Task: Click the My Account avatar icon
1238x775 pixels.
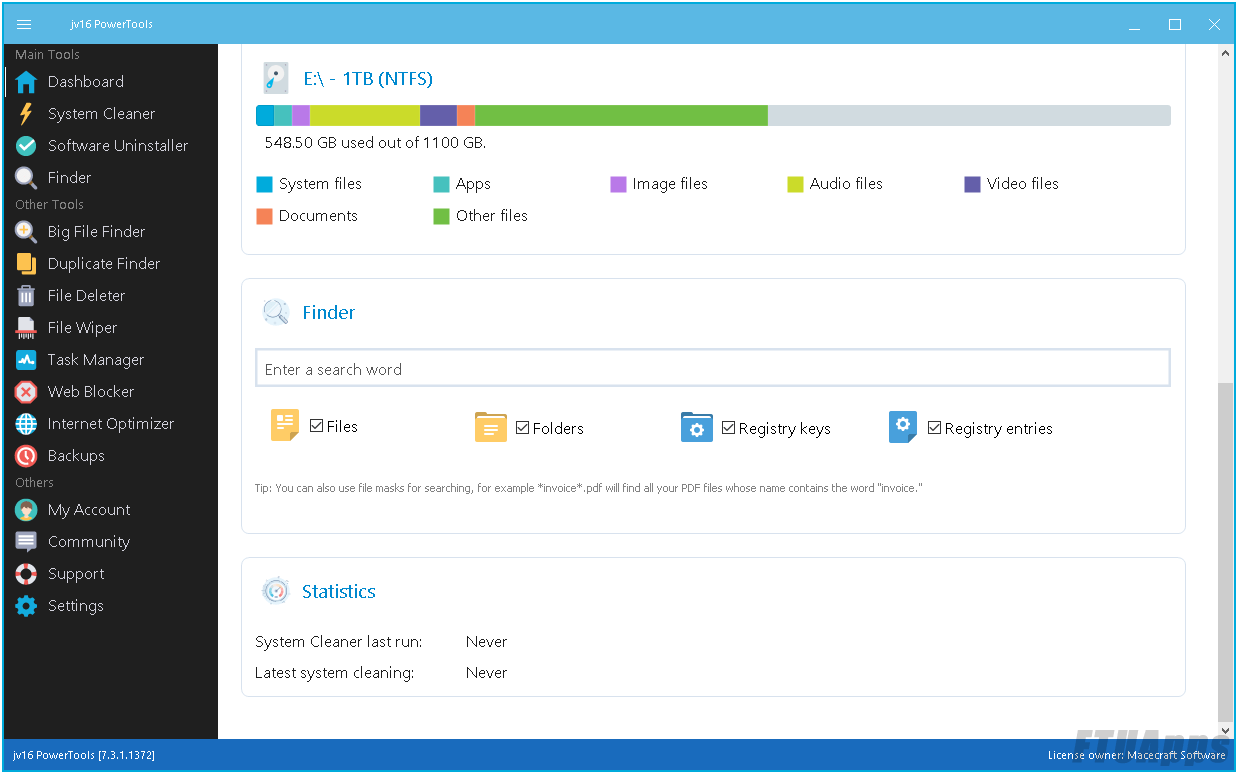Action: [26, 510]
